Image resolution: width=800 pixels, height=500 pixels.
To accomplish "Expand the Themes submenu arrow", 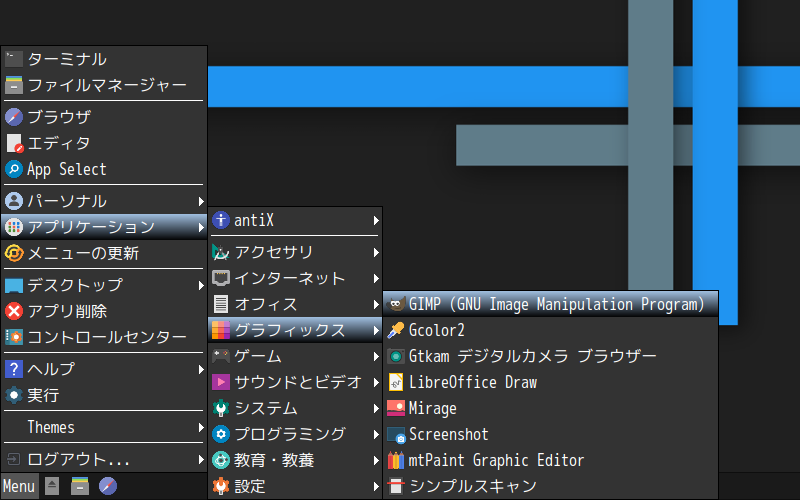I will click(x=201, y=428).
